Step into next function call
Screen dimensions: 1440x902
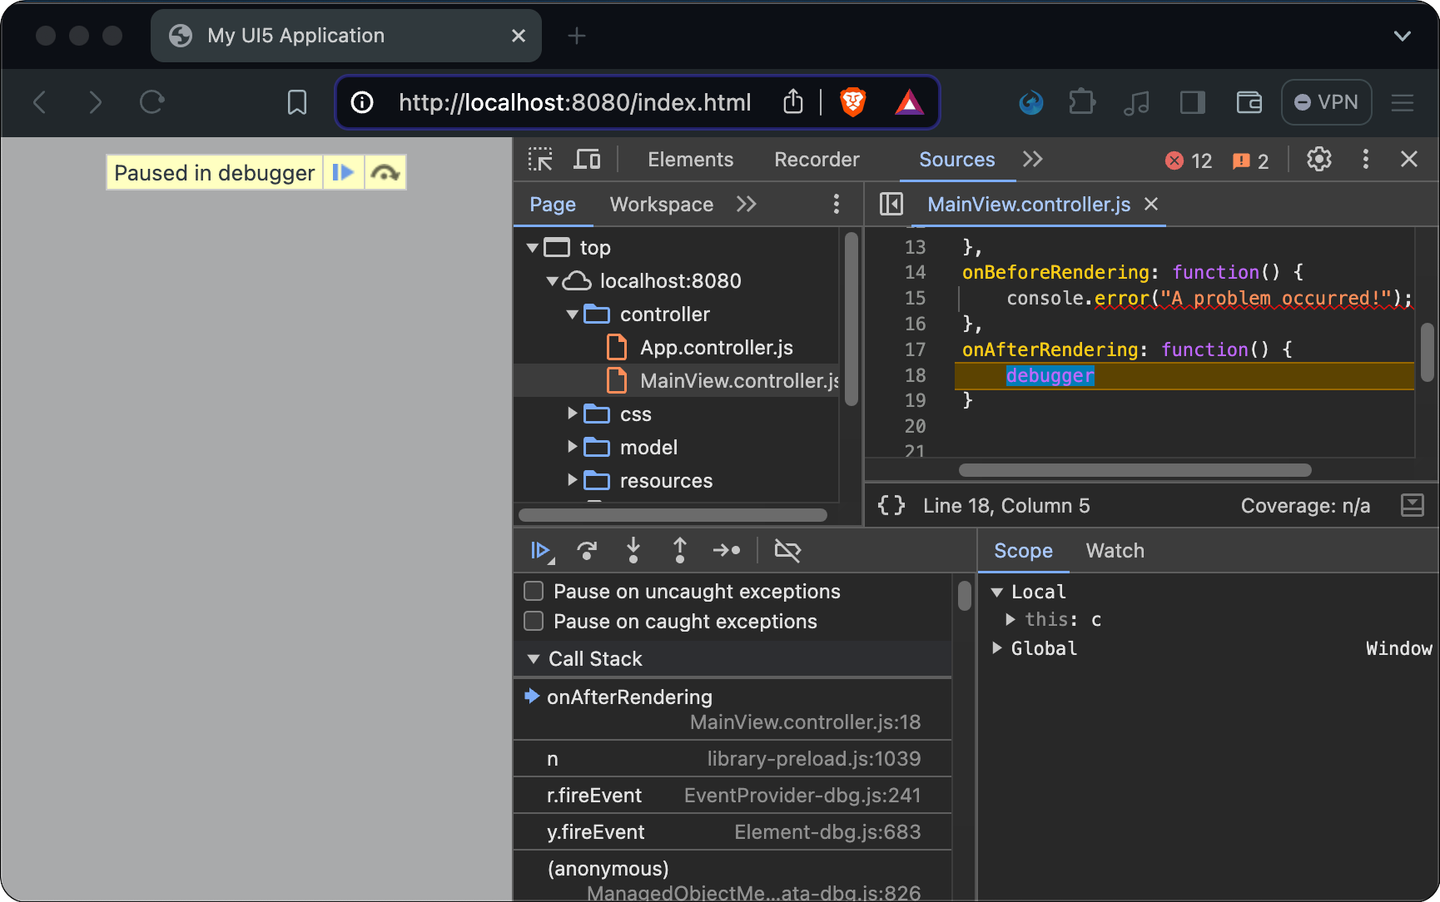coord(633,550)
